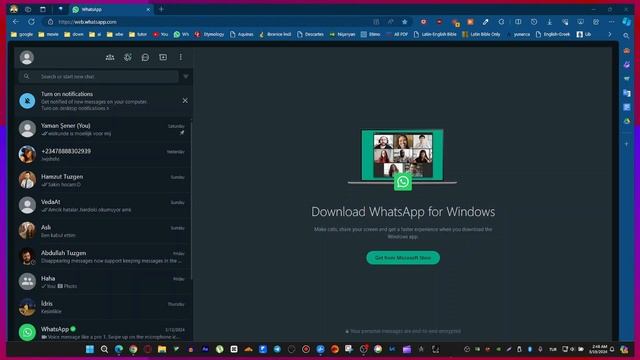
Task: Start a new chat with the plus icon
Action: [x=163, y=57]
